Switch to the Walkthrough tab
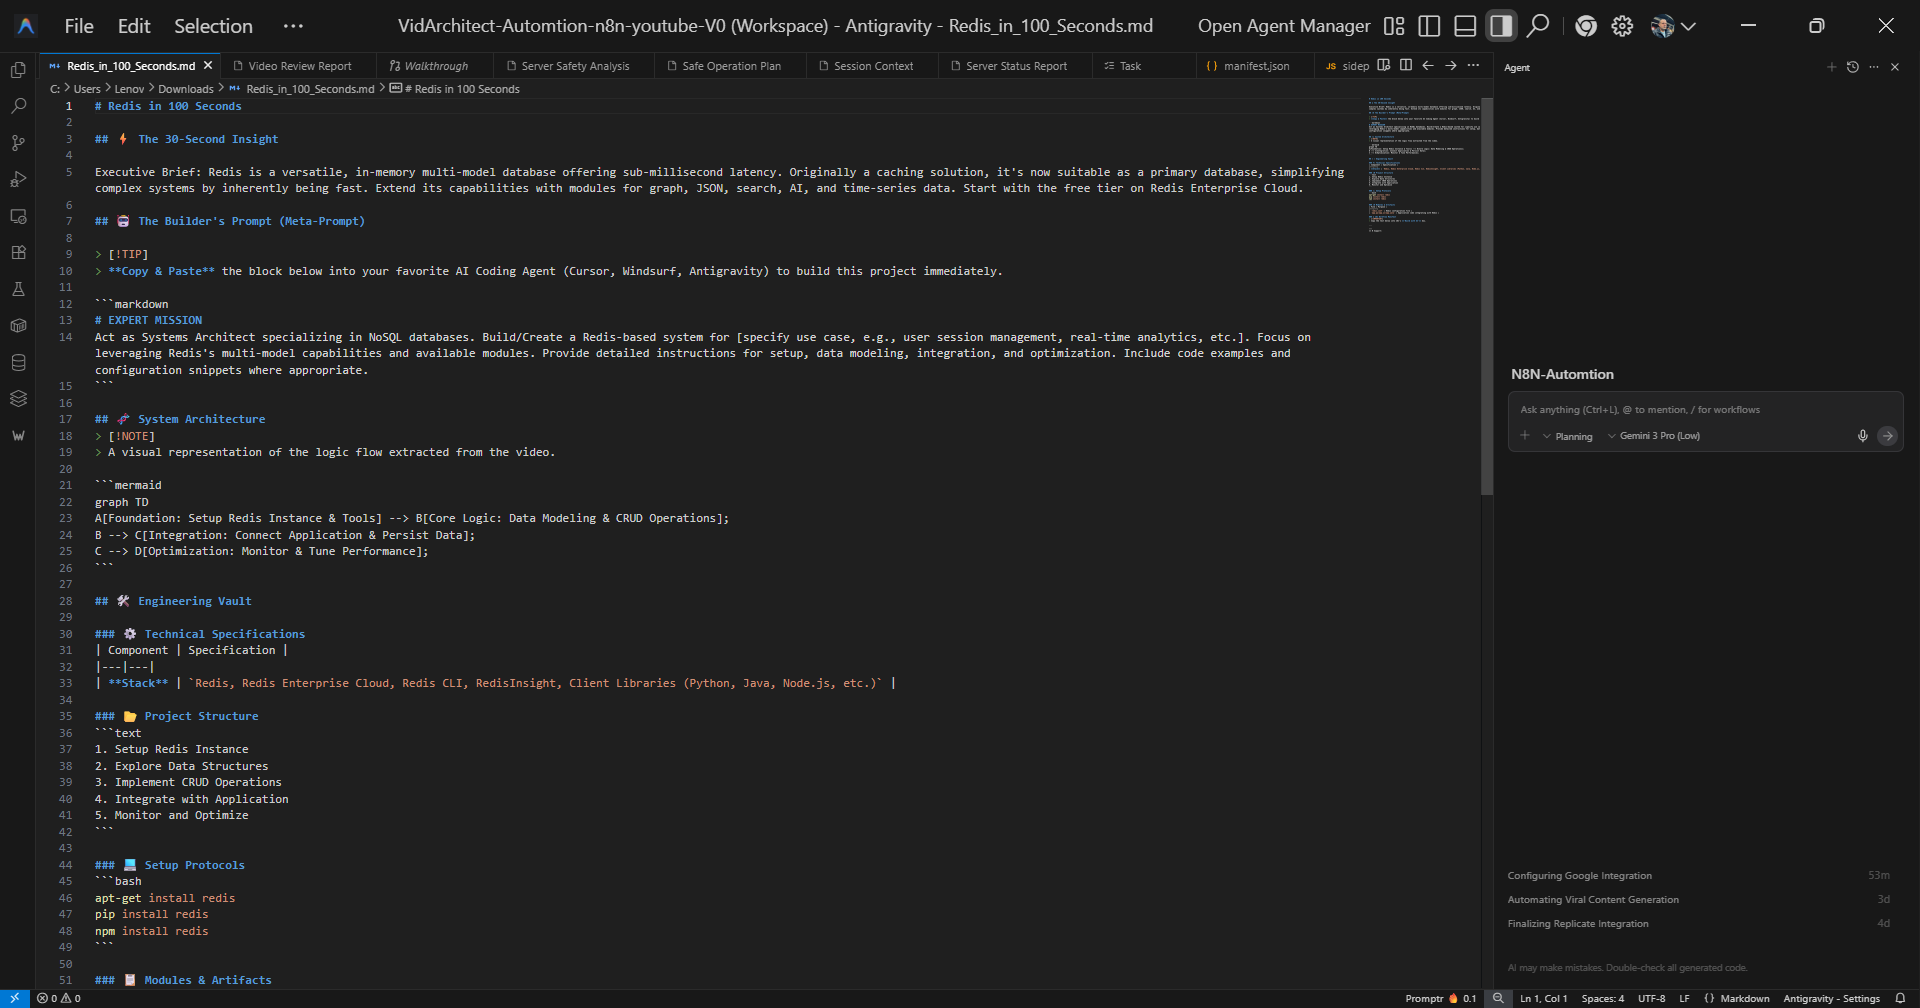The width and height of the screenshot is (1920, 1008). pyautogui.click(x=434, y=65)
